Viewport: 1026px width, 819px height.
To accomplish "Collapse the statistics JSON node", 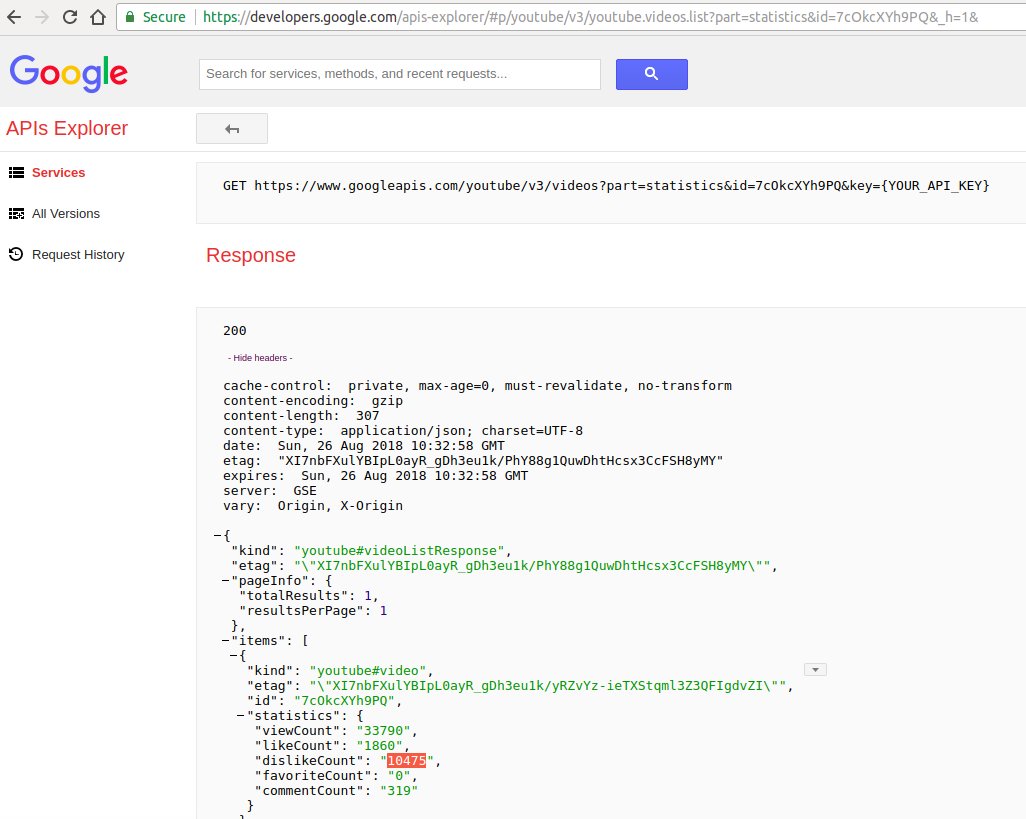I will point(241,716).
